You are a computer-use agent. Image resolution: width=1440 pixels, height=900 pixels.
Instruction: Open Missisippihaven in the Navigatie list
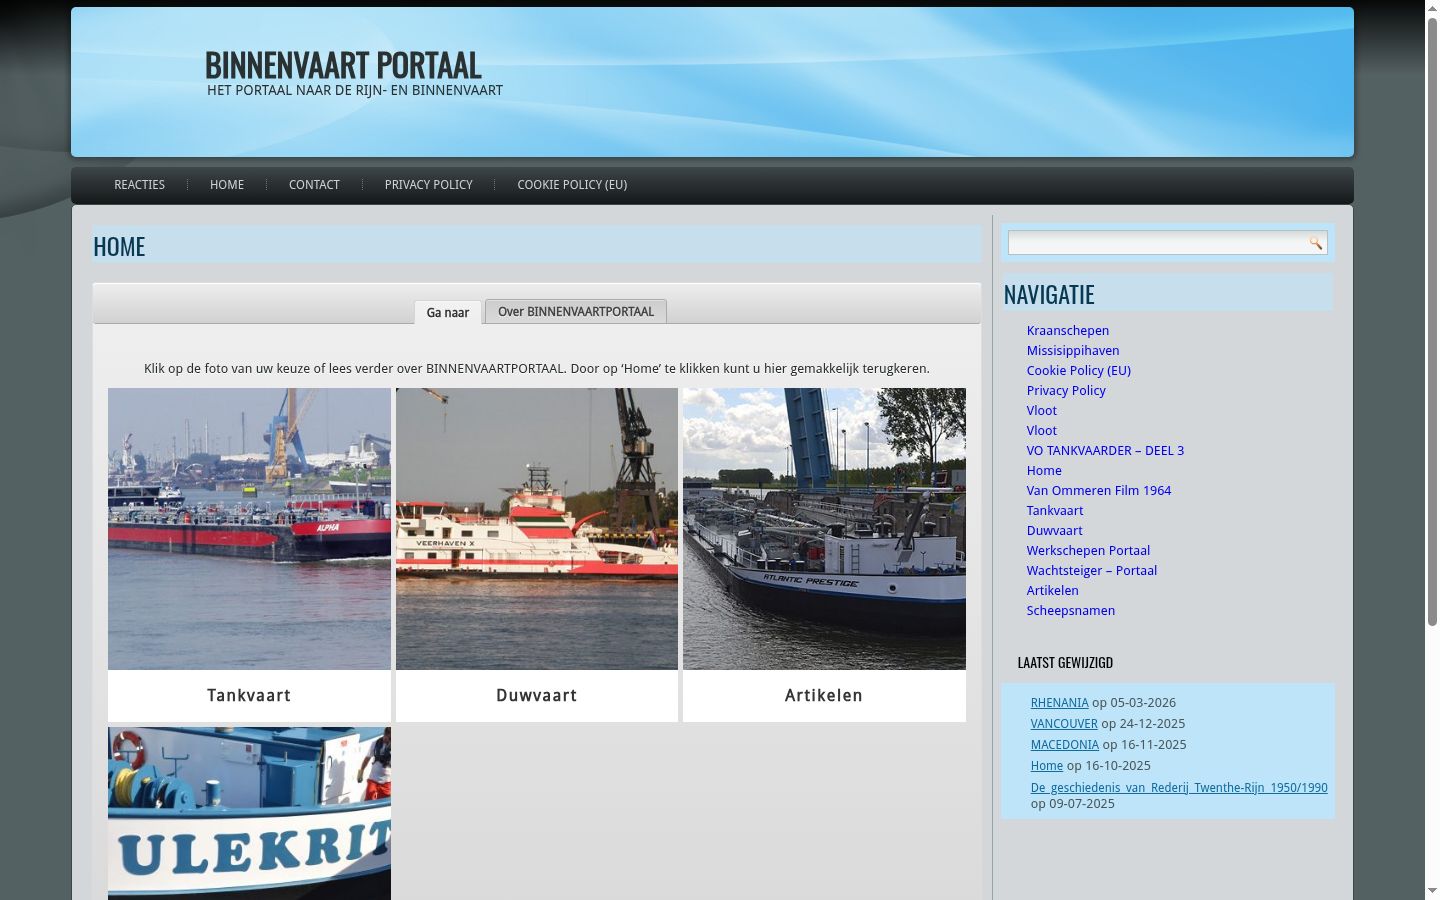(1073, 350)
